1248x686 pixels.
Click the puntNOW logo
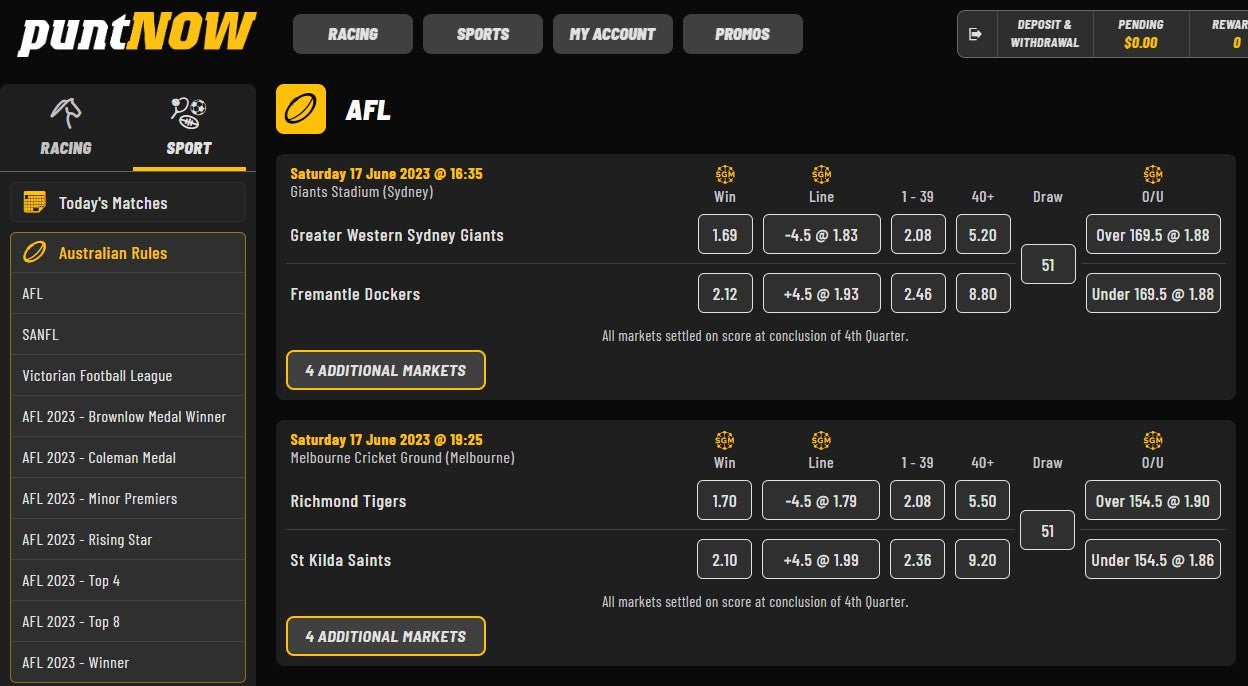[x=137, y=34]
